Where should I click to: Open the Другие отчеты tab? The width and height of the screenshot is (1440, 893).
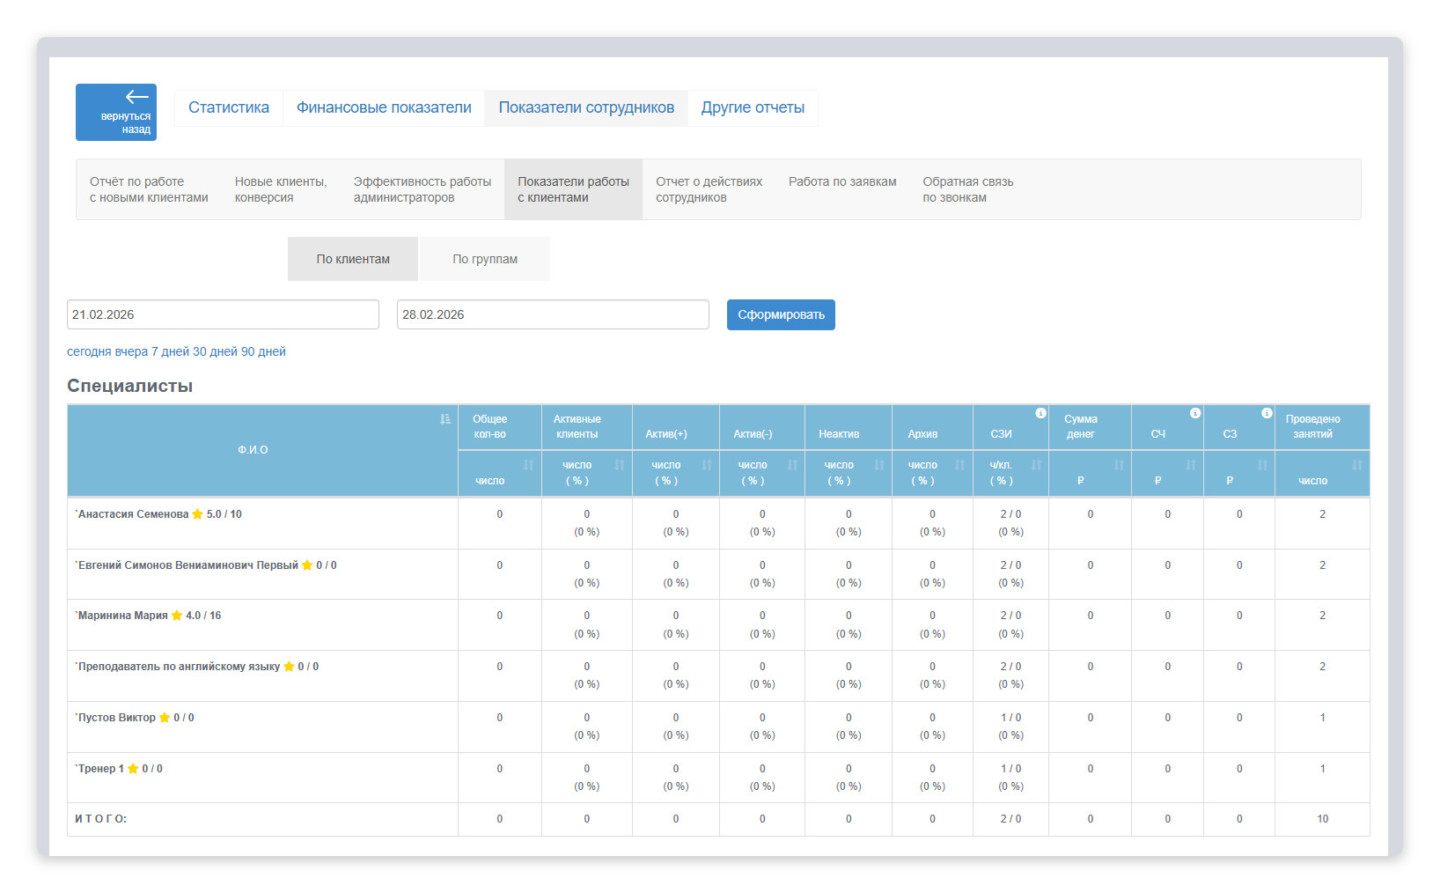pos(752,108)
